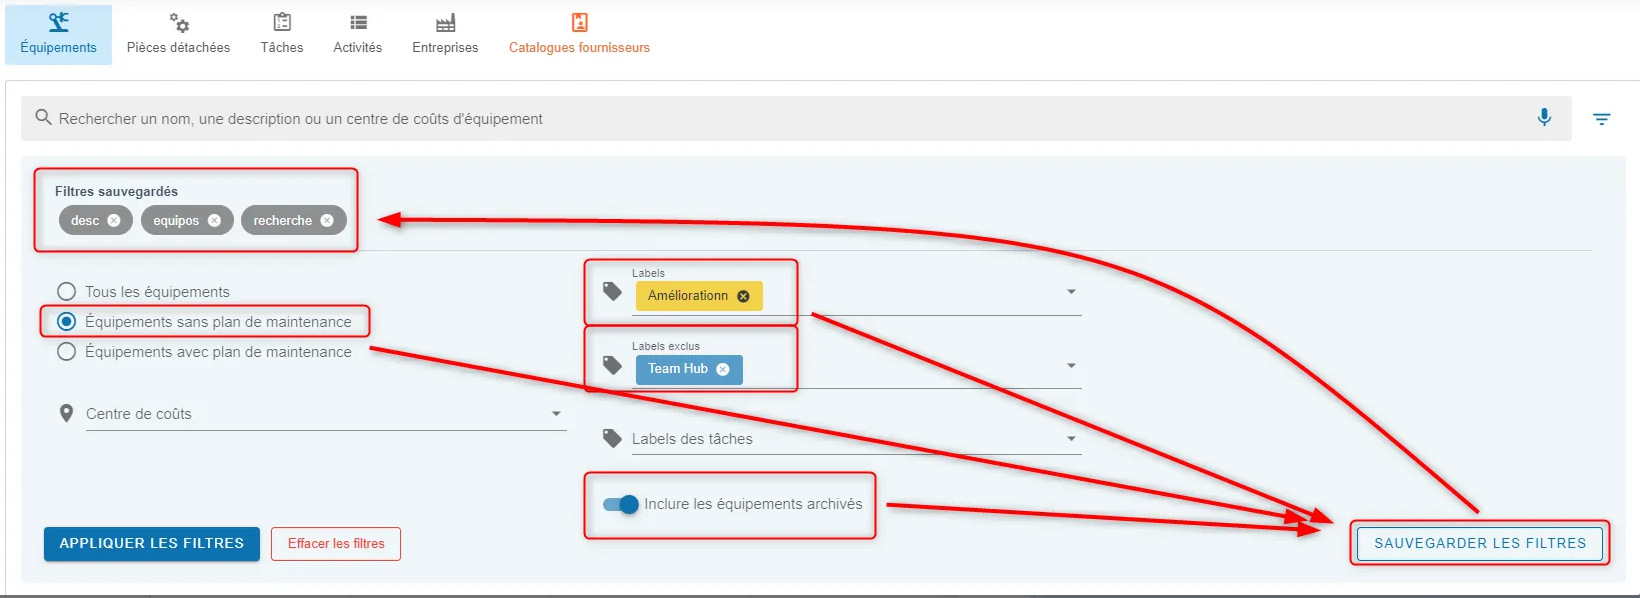Click the Filtres sauvegardés heading
The height and width of the screenshot is (598, 1640).
116,191
